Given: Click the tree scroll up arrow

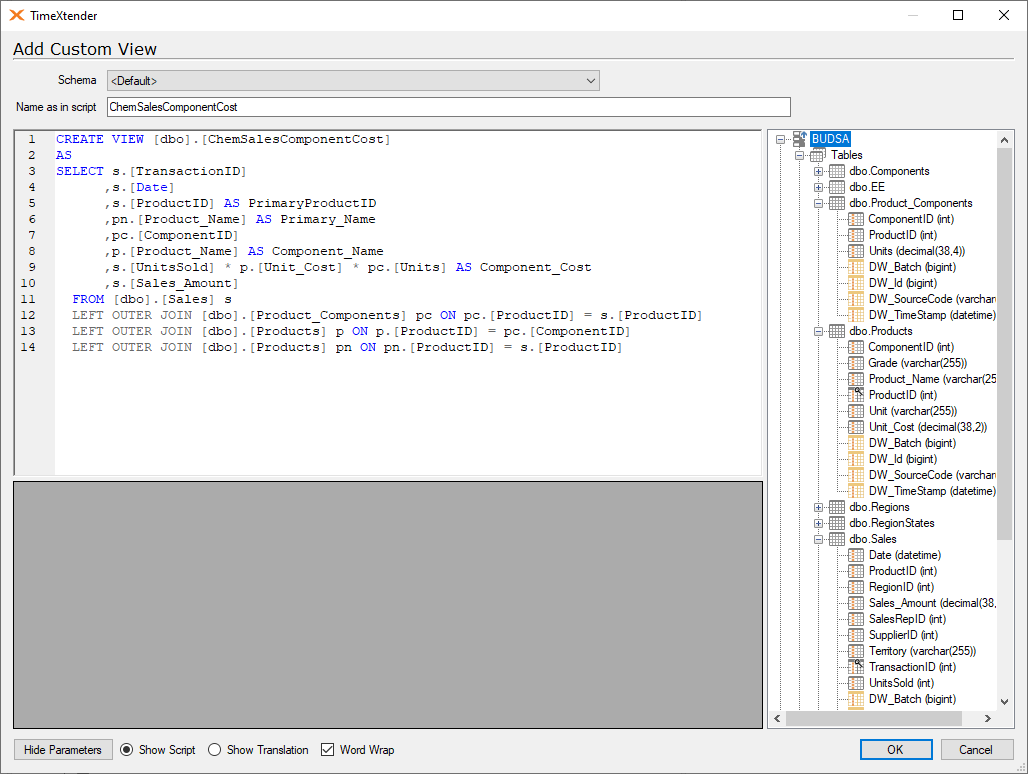Looking at the screenshot, I should coord(1004,140).
